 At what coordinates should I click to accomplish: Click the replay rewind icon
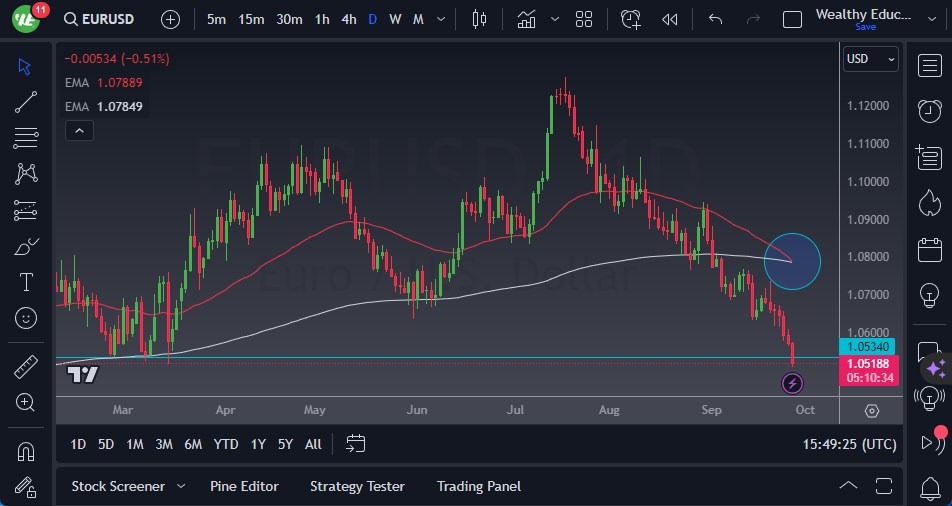tap(669, 19)
